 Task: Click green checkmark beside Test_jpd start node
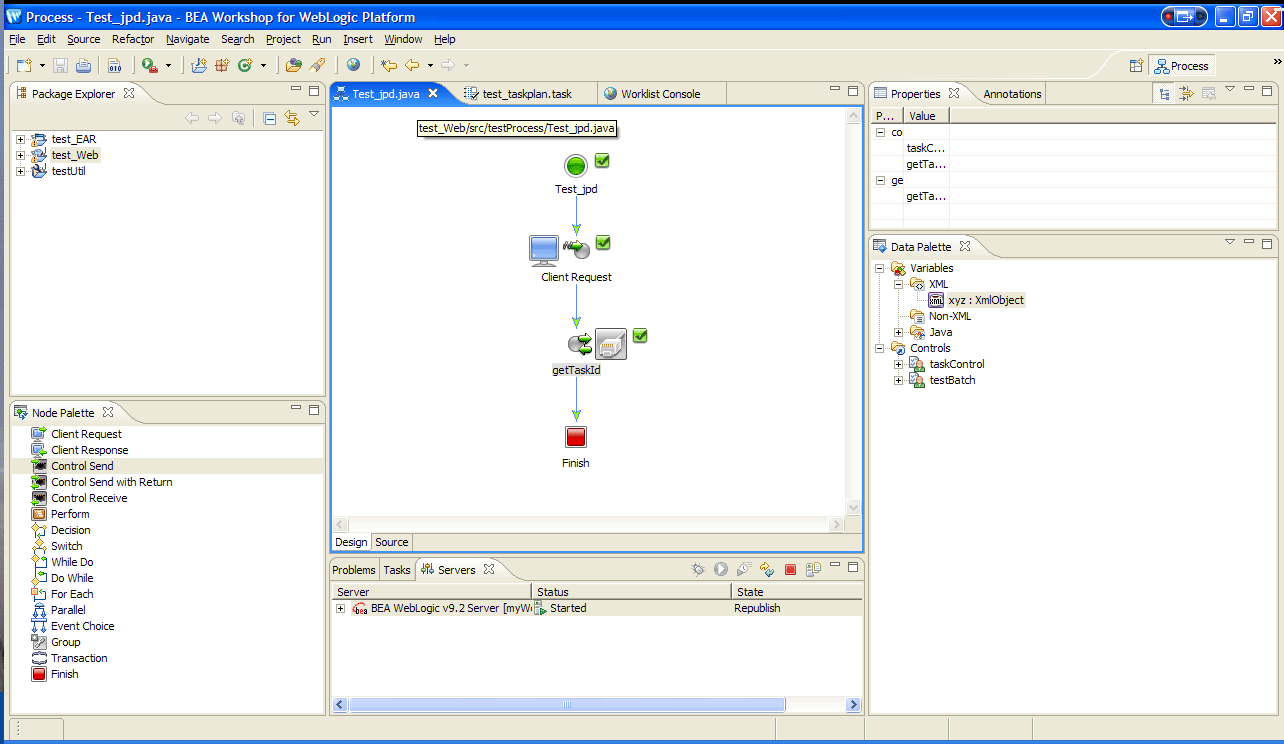602,160
